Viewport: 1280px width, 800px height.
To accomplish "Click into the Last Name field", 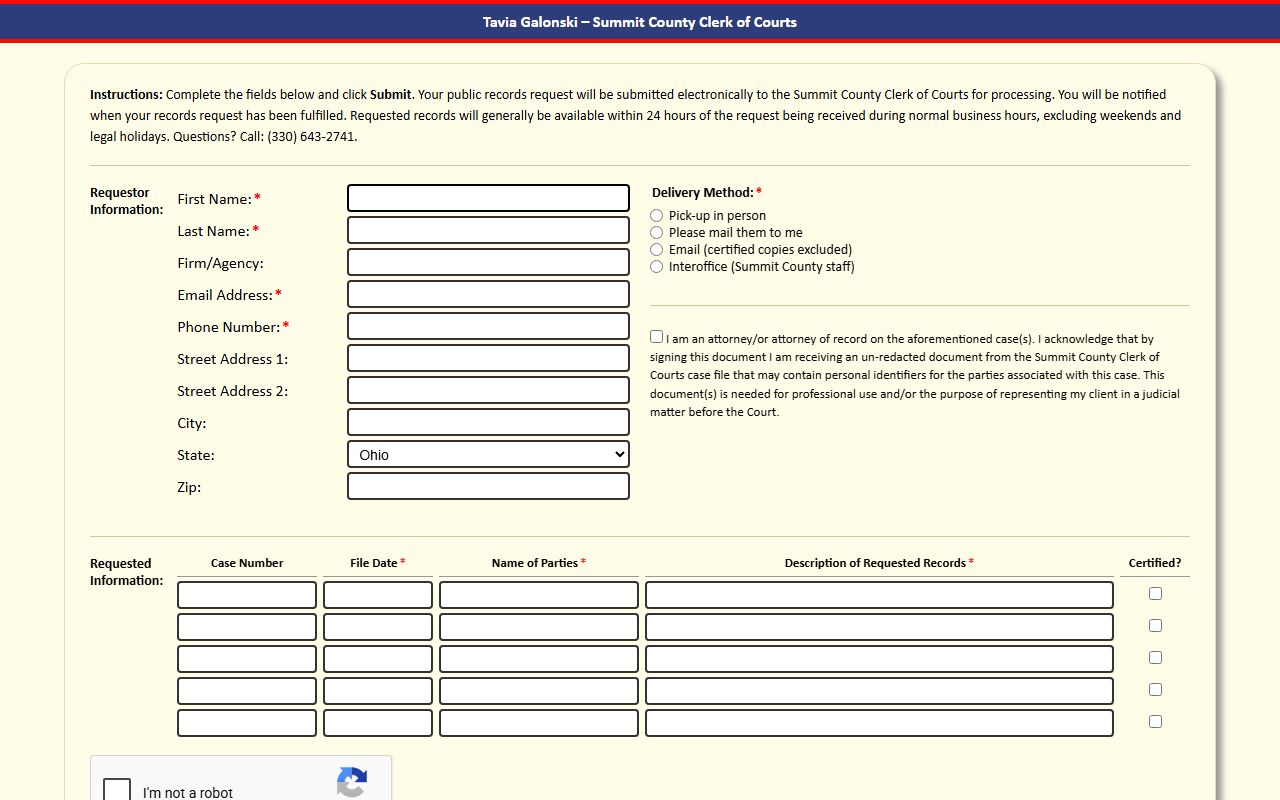I will tap(488, 230).
